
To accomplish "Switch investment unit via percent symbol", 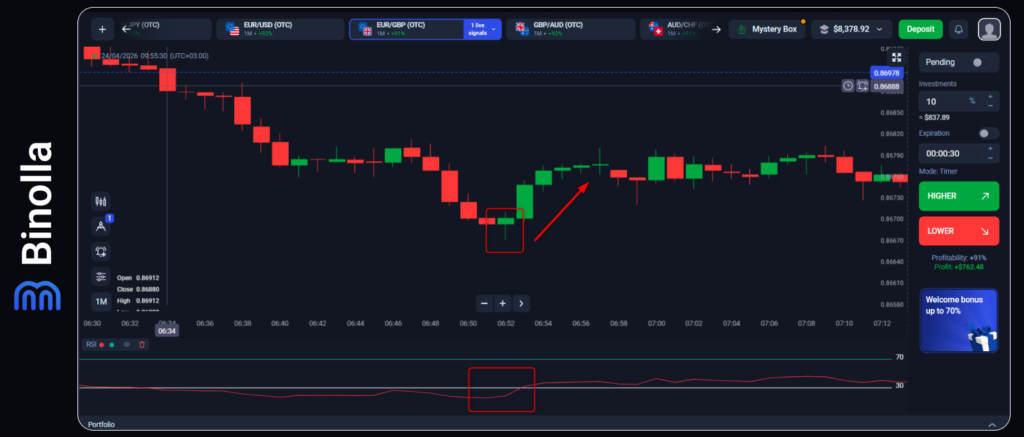I will pyautogui.click(x=972, y=101).
